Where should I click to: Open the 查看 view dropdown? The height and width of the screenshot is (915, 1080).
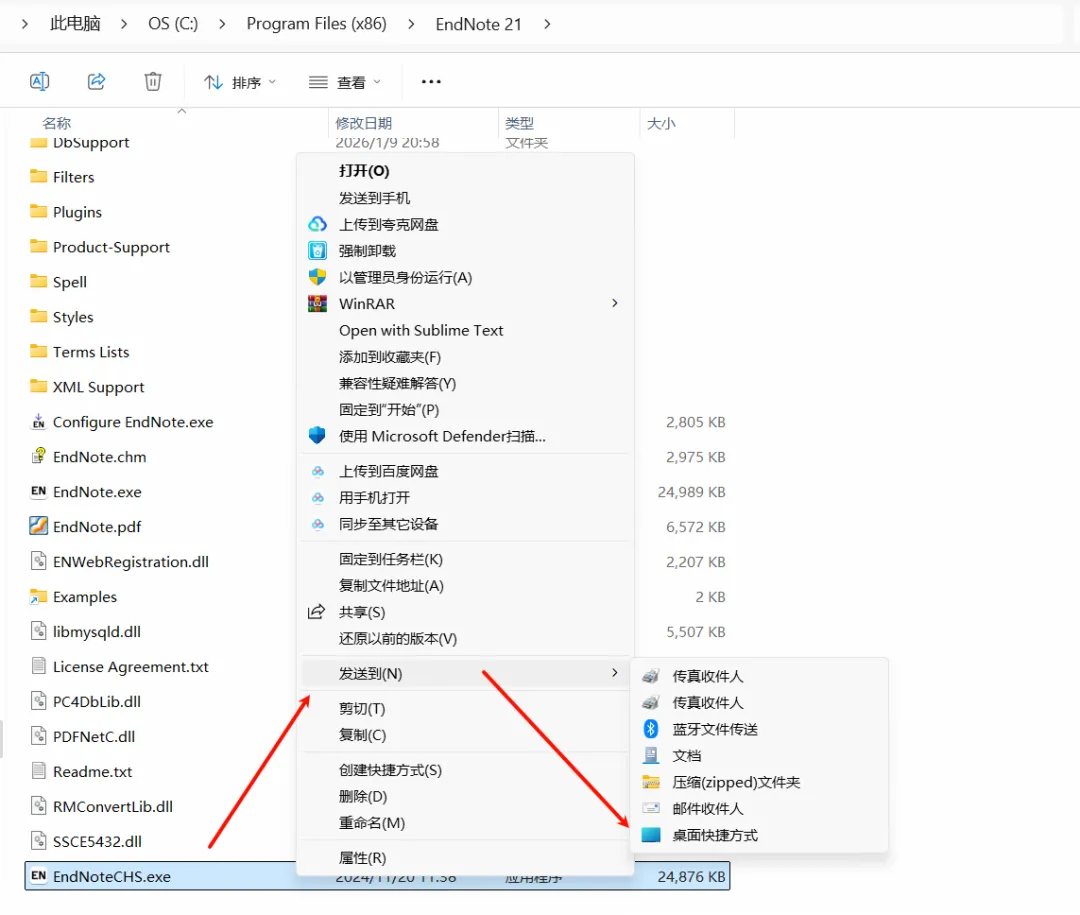coord(344,83)
